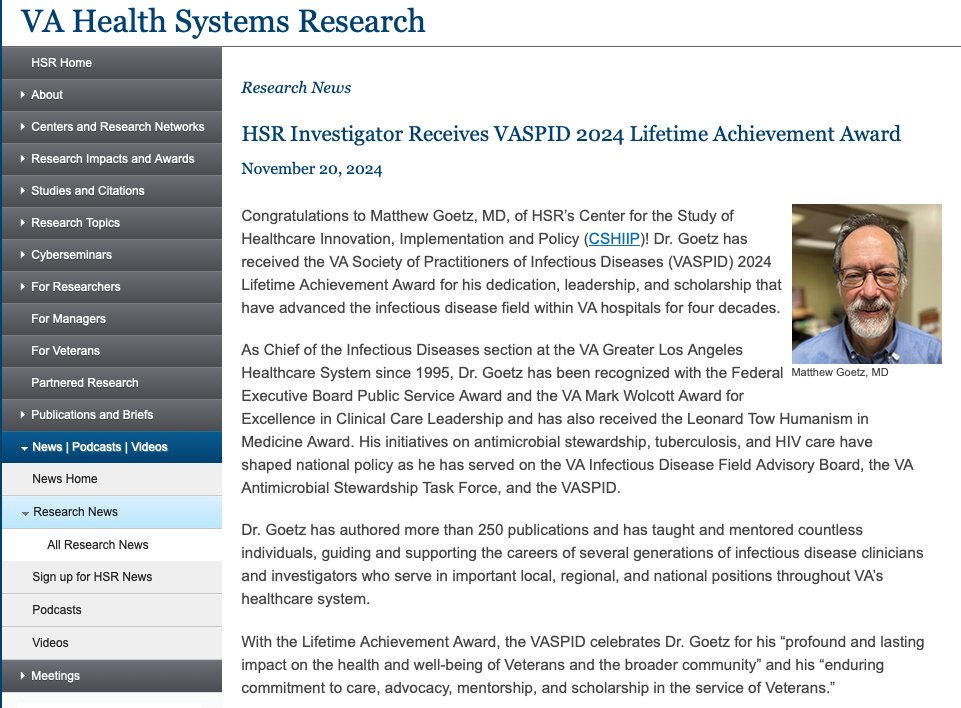Expand Centers and Research Networks arrow
This screenshot has height=708, width=961.
23,126
